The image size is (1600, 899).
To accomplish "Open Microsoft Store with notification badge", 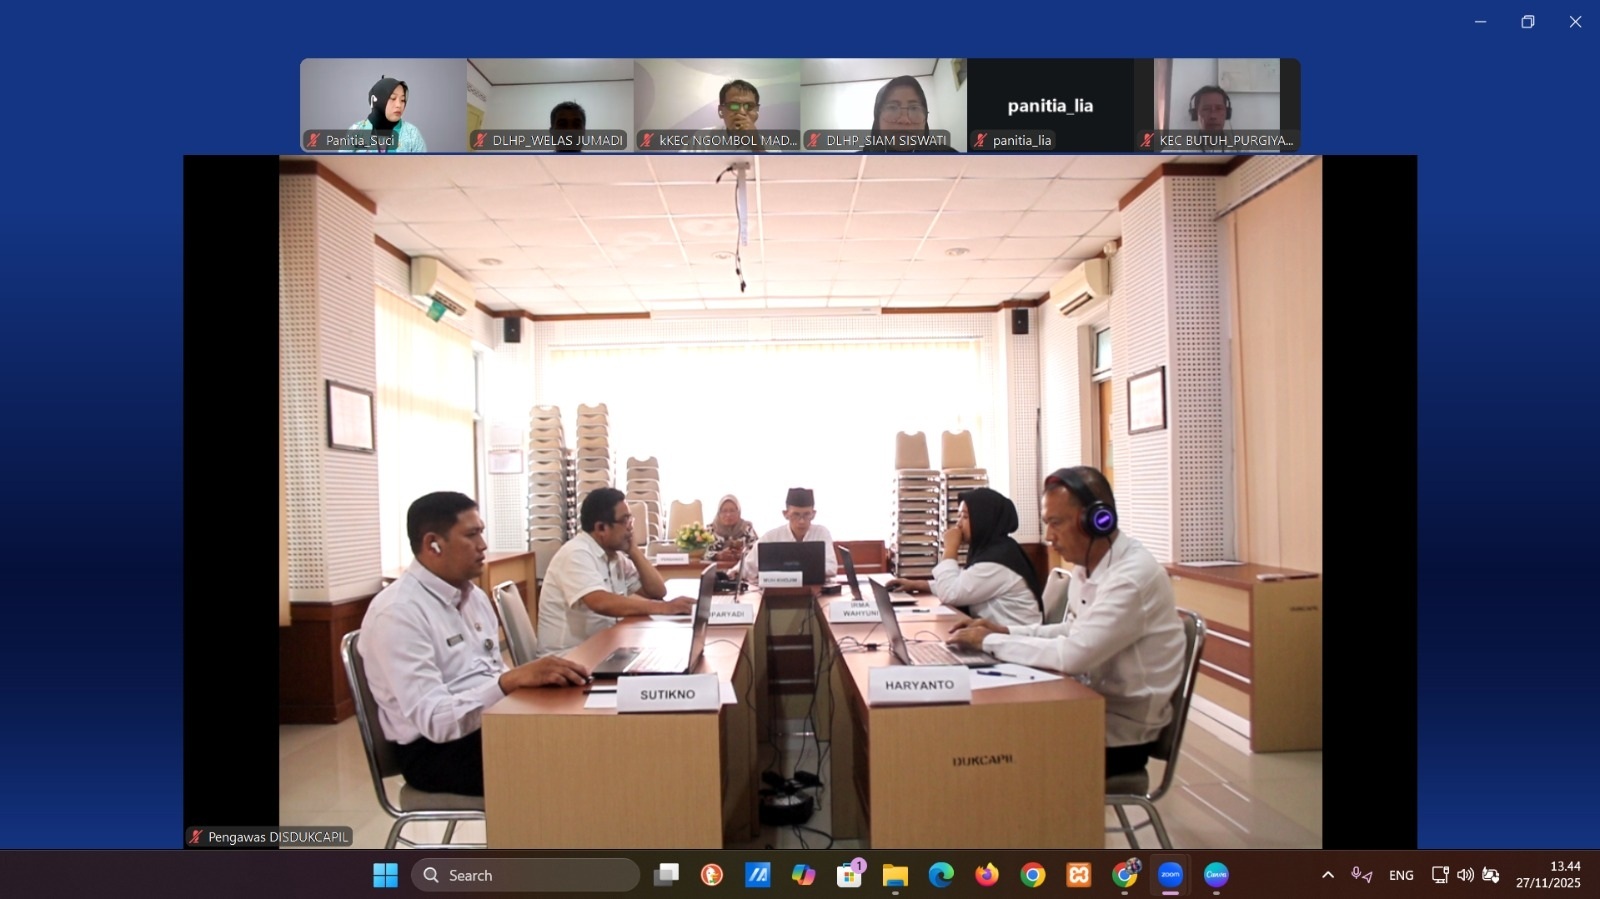I will 850,875.
